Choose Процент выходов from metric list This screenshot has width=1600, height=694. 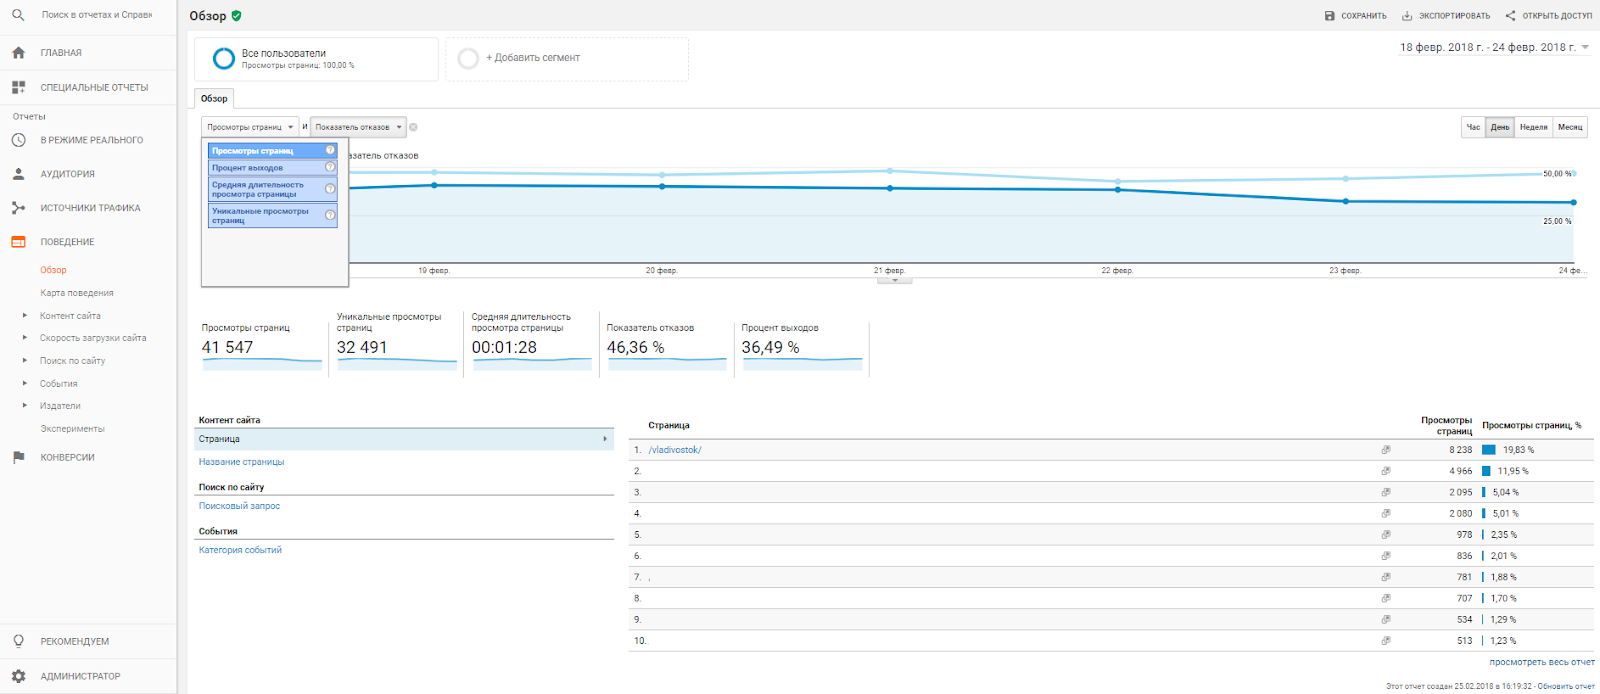click(x=273, y=167)
